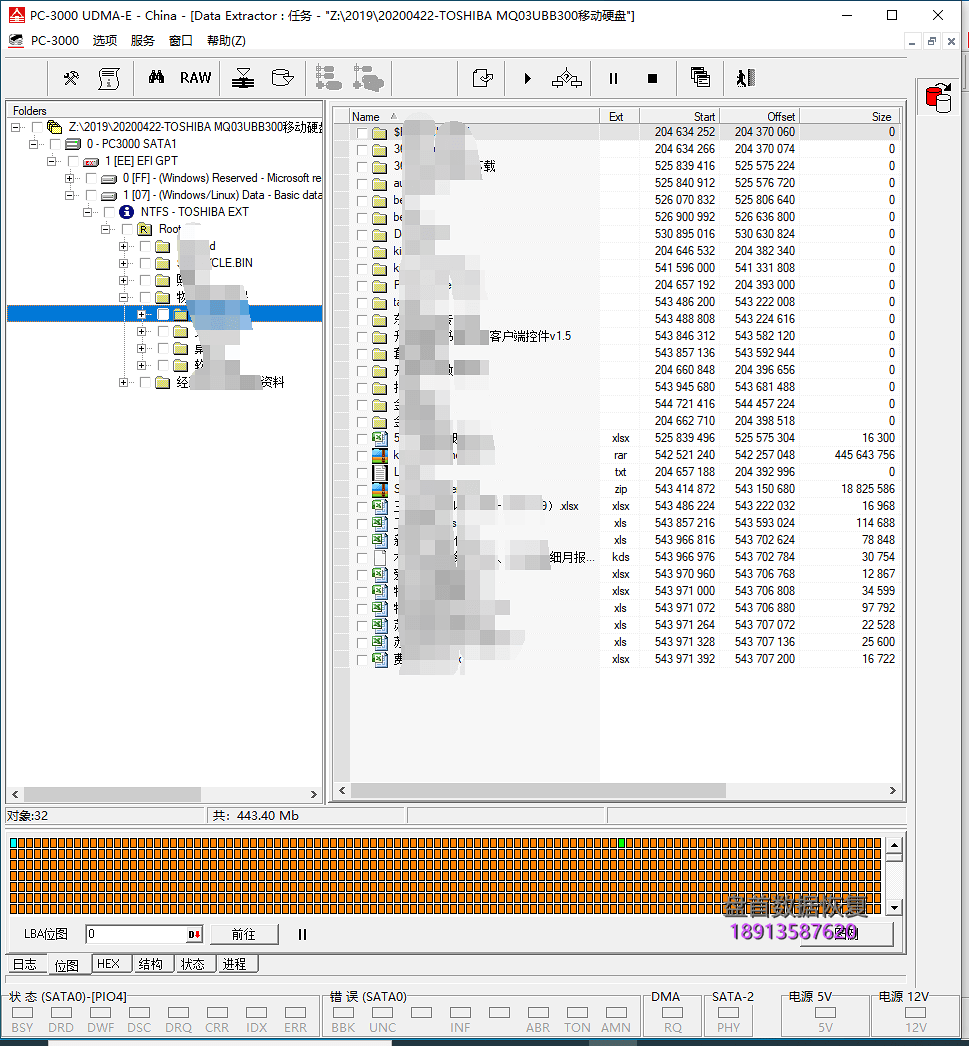Open the PC-3000 menu

(55, 41)
